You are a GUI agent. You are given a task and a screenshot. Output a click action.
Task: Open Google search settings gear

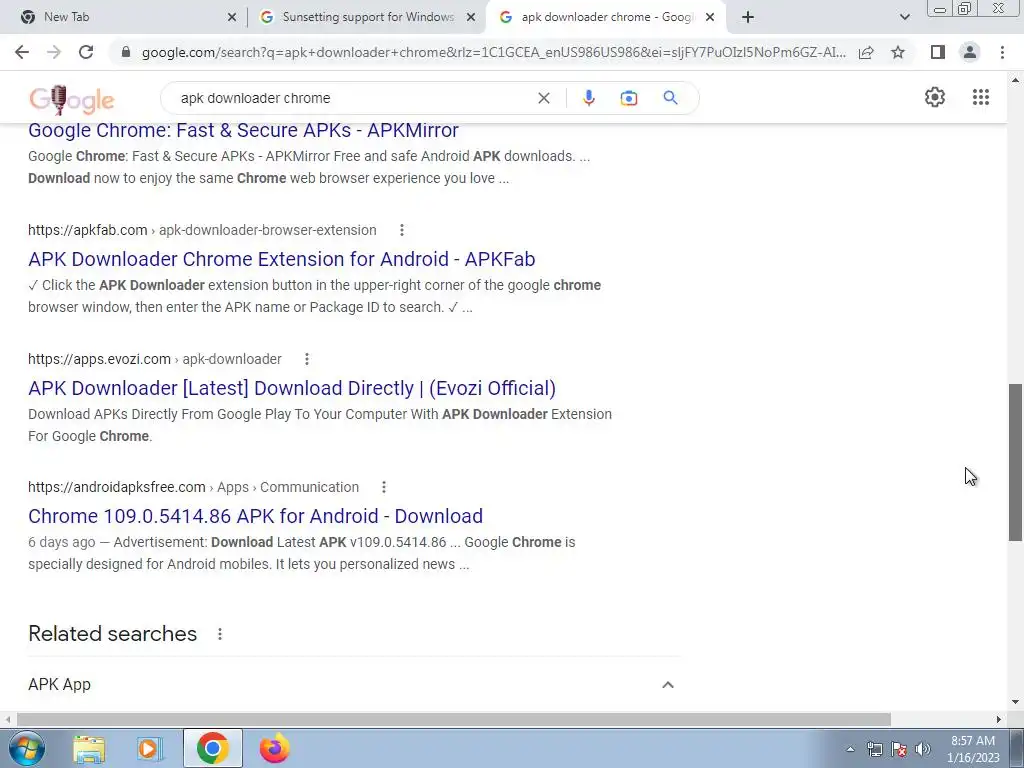click(x=935, y=97)
